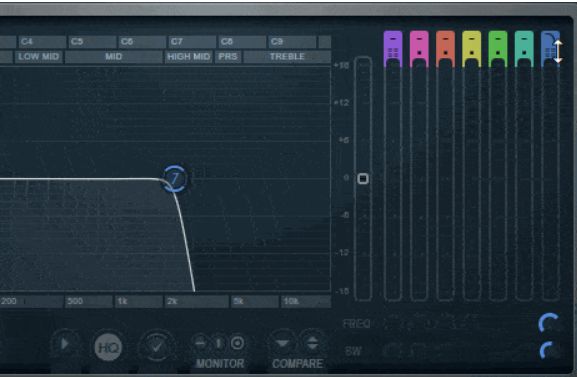This screenshot has height=377, width=577.
Task: Click the green band level slider track
Action: pyautogui.click(x=498, y=180)
